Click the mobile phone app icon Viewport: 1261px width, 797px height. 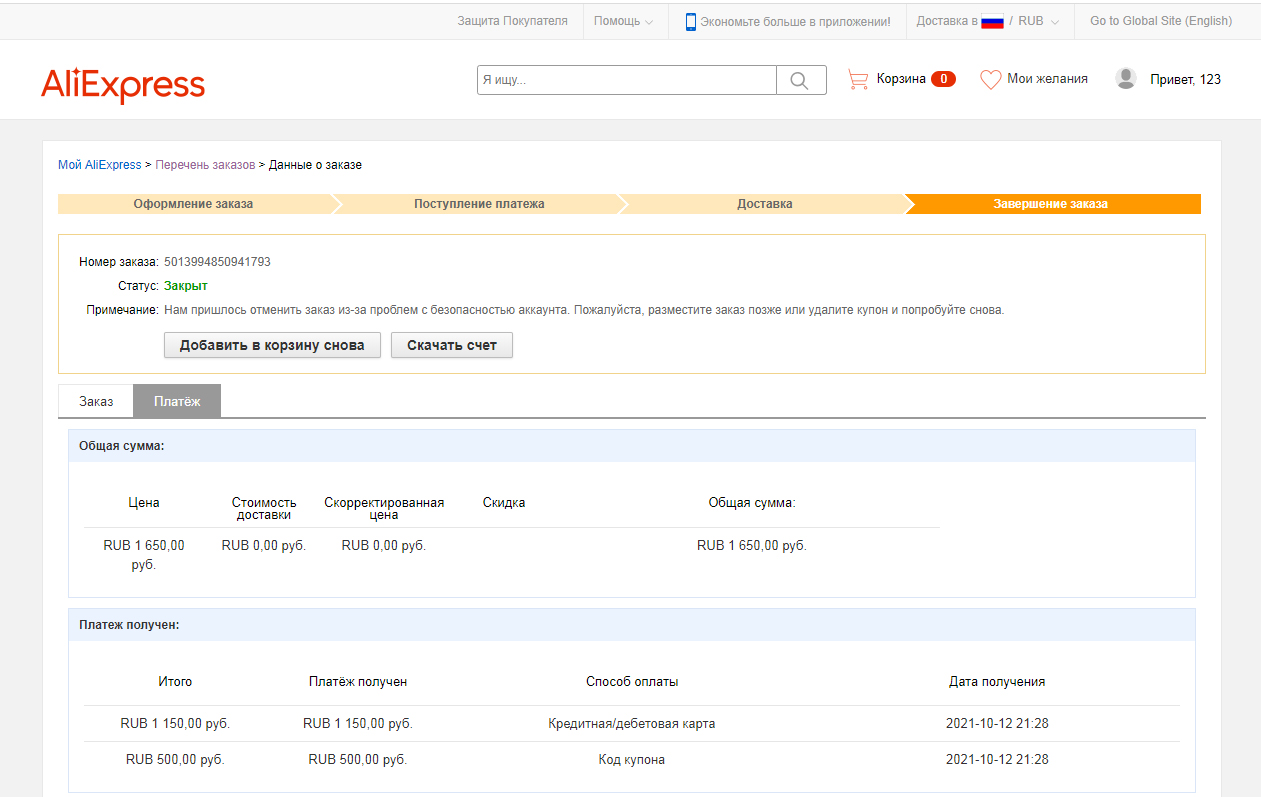point(690,21)
